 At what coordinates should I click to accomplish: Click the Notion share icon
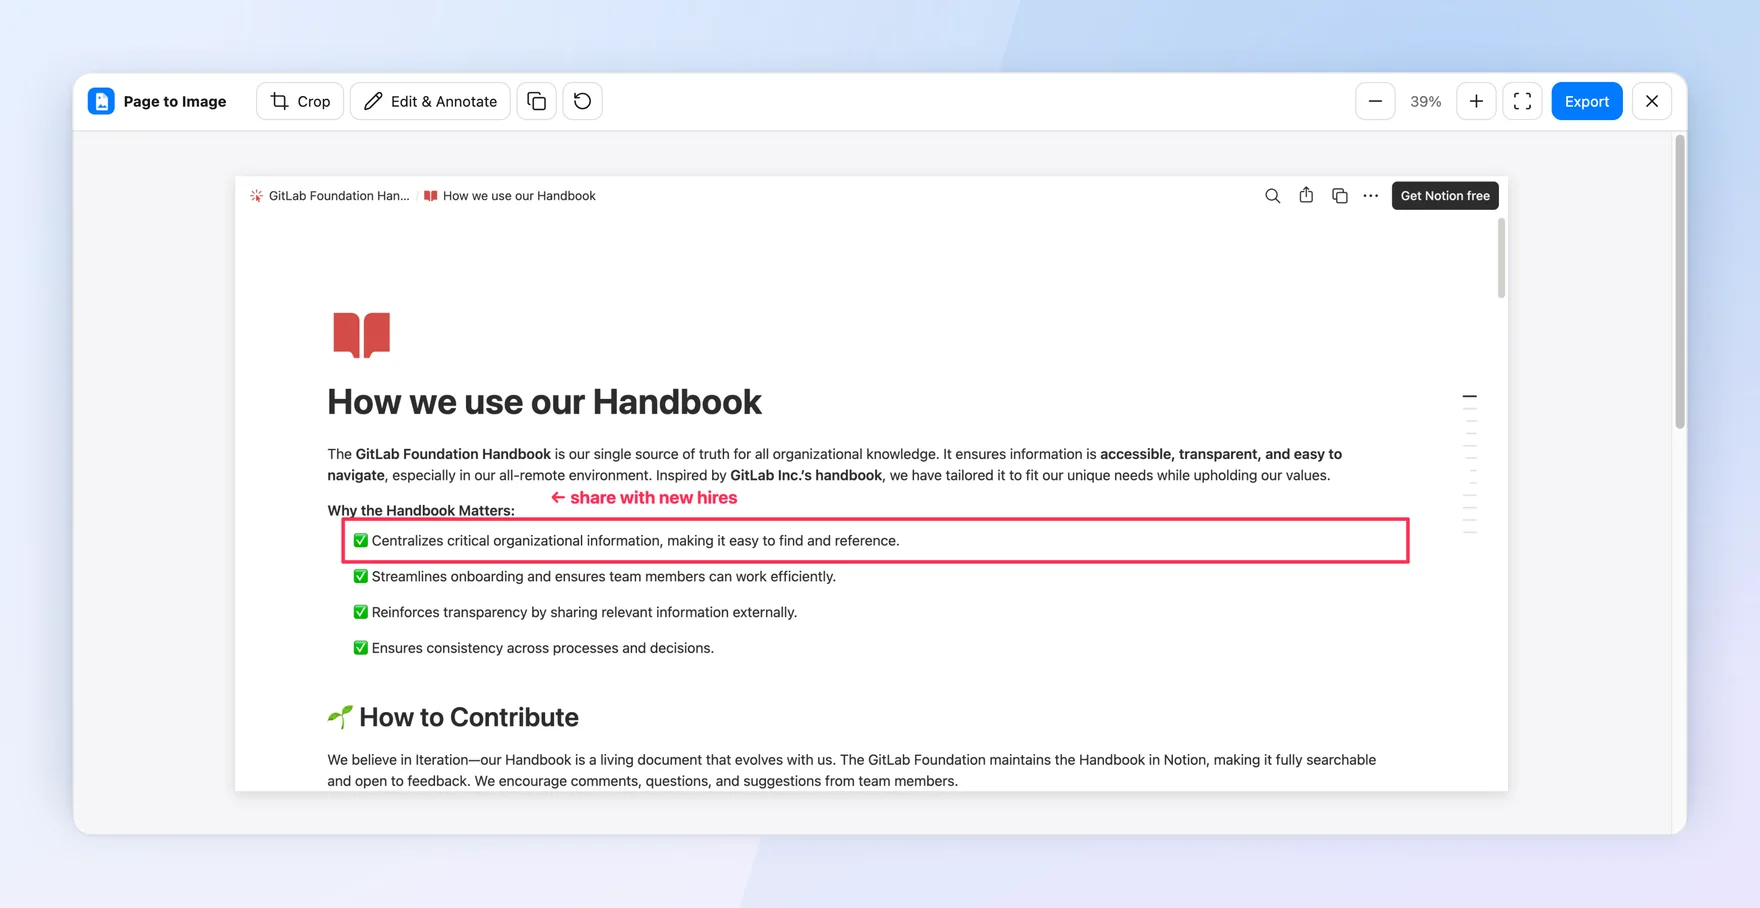(1306, 196)
